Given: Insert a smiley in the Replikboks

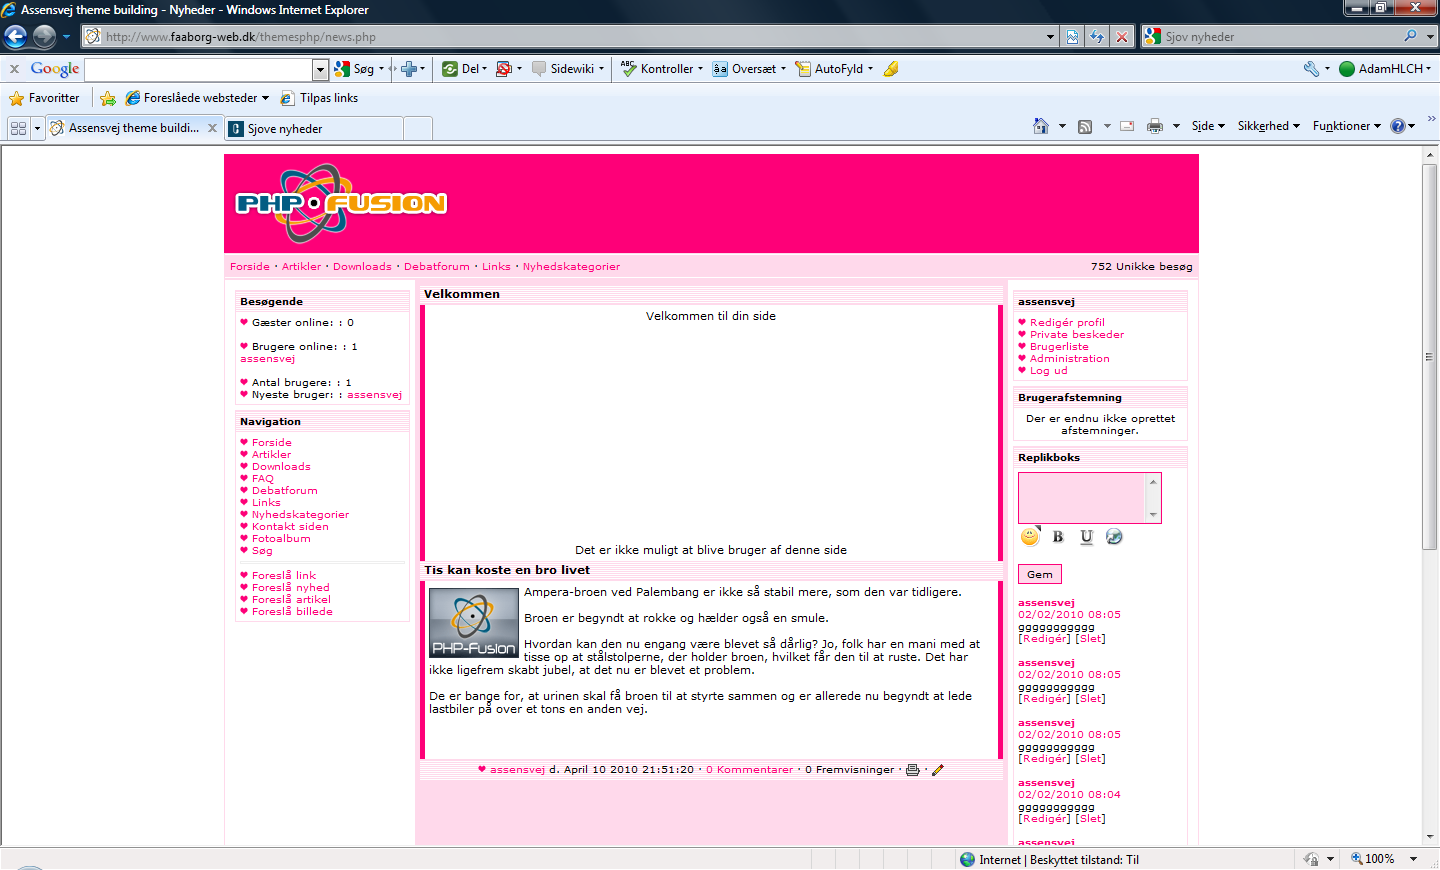Looking at the screenshot, I should click(x=1030, y=537).
